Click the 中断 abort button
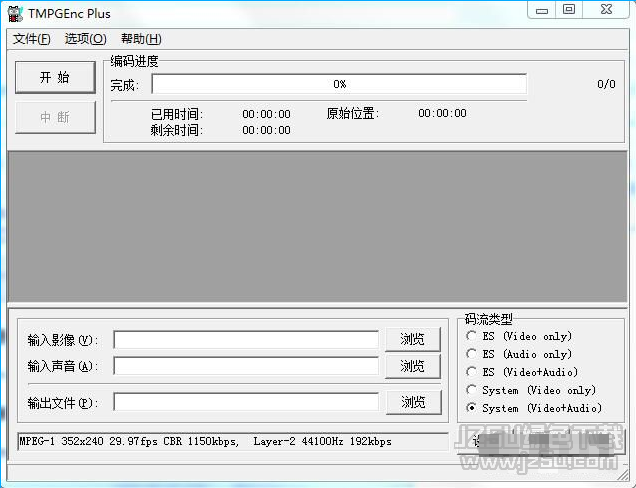Image resolution: width=636 pixels, height=488 pixels. [55, 117]
